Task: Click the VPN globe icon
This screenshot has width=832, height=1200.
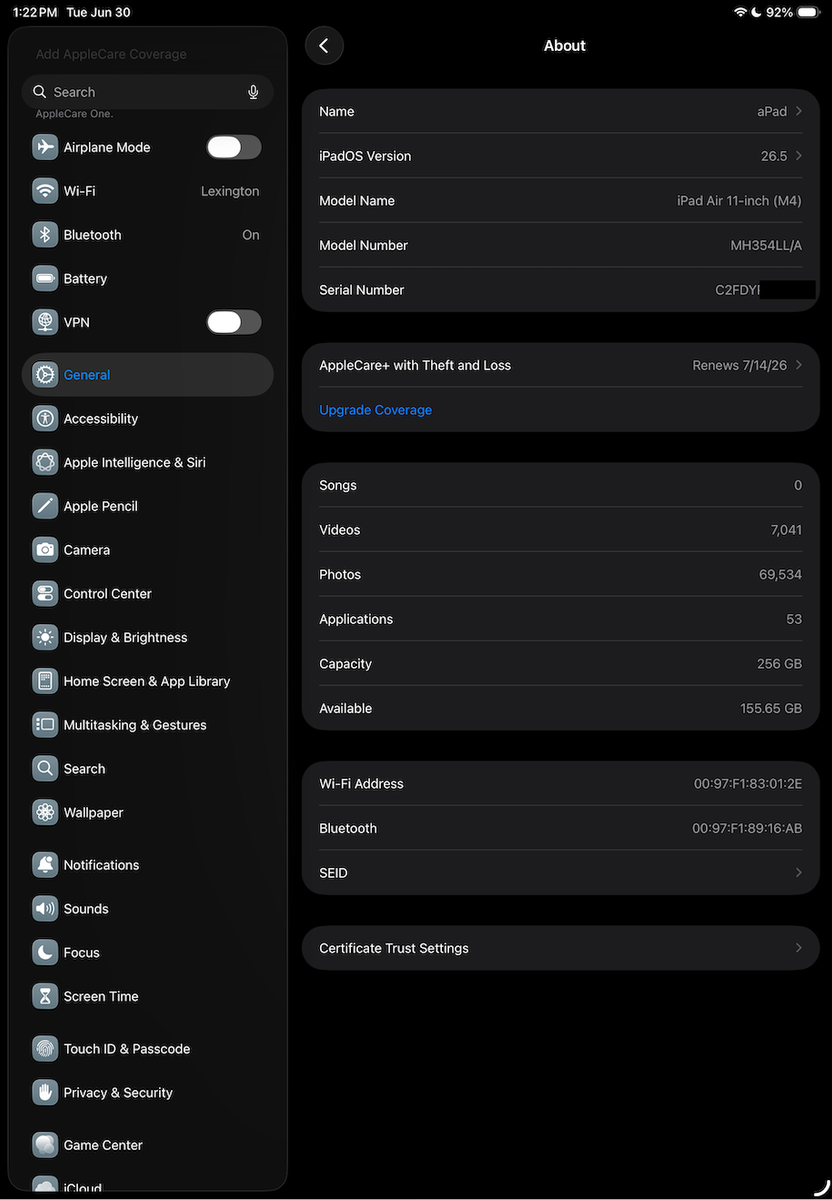Action: click(x=45, y=322)
